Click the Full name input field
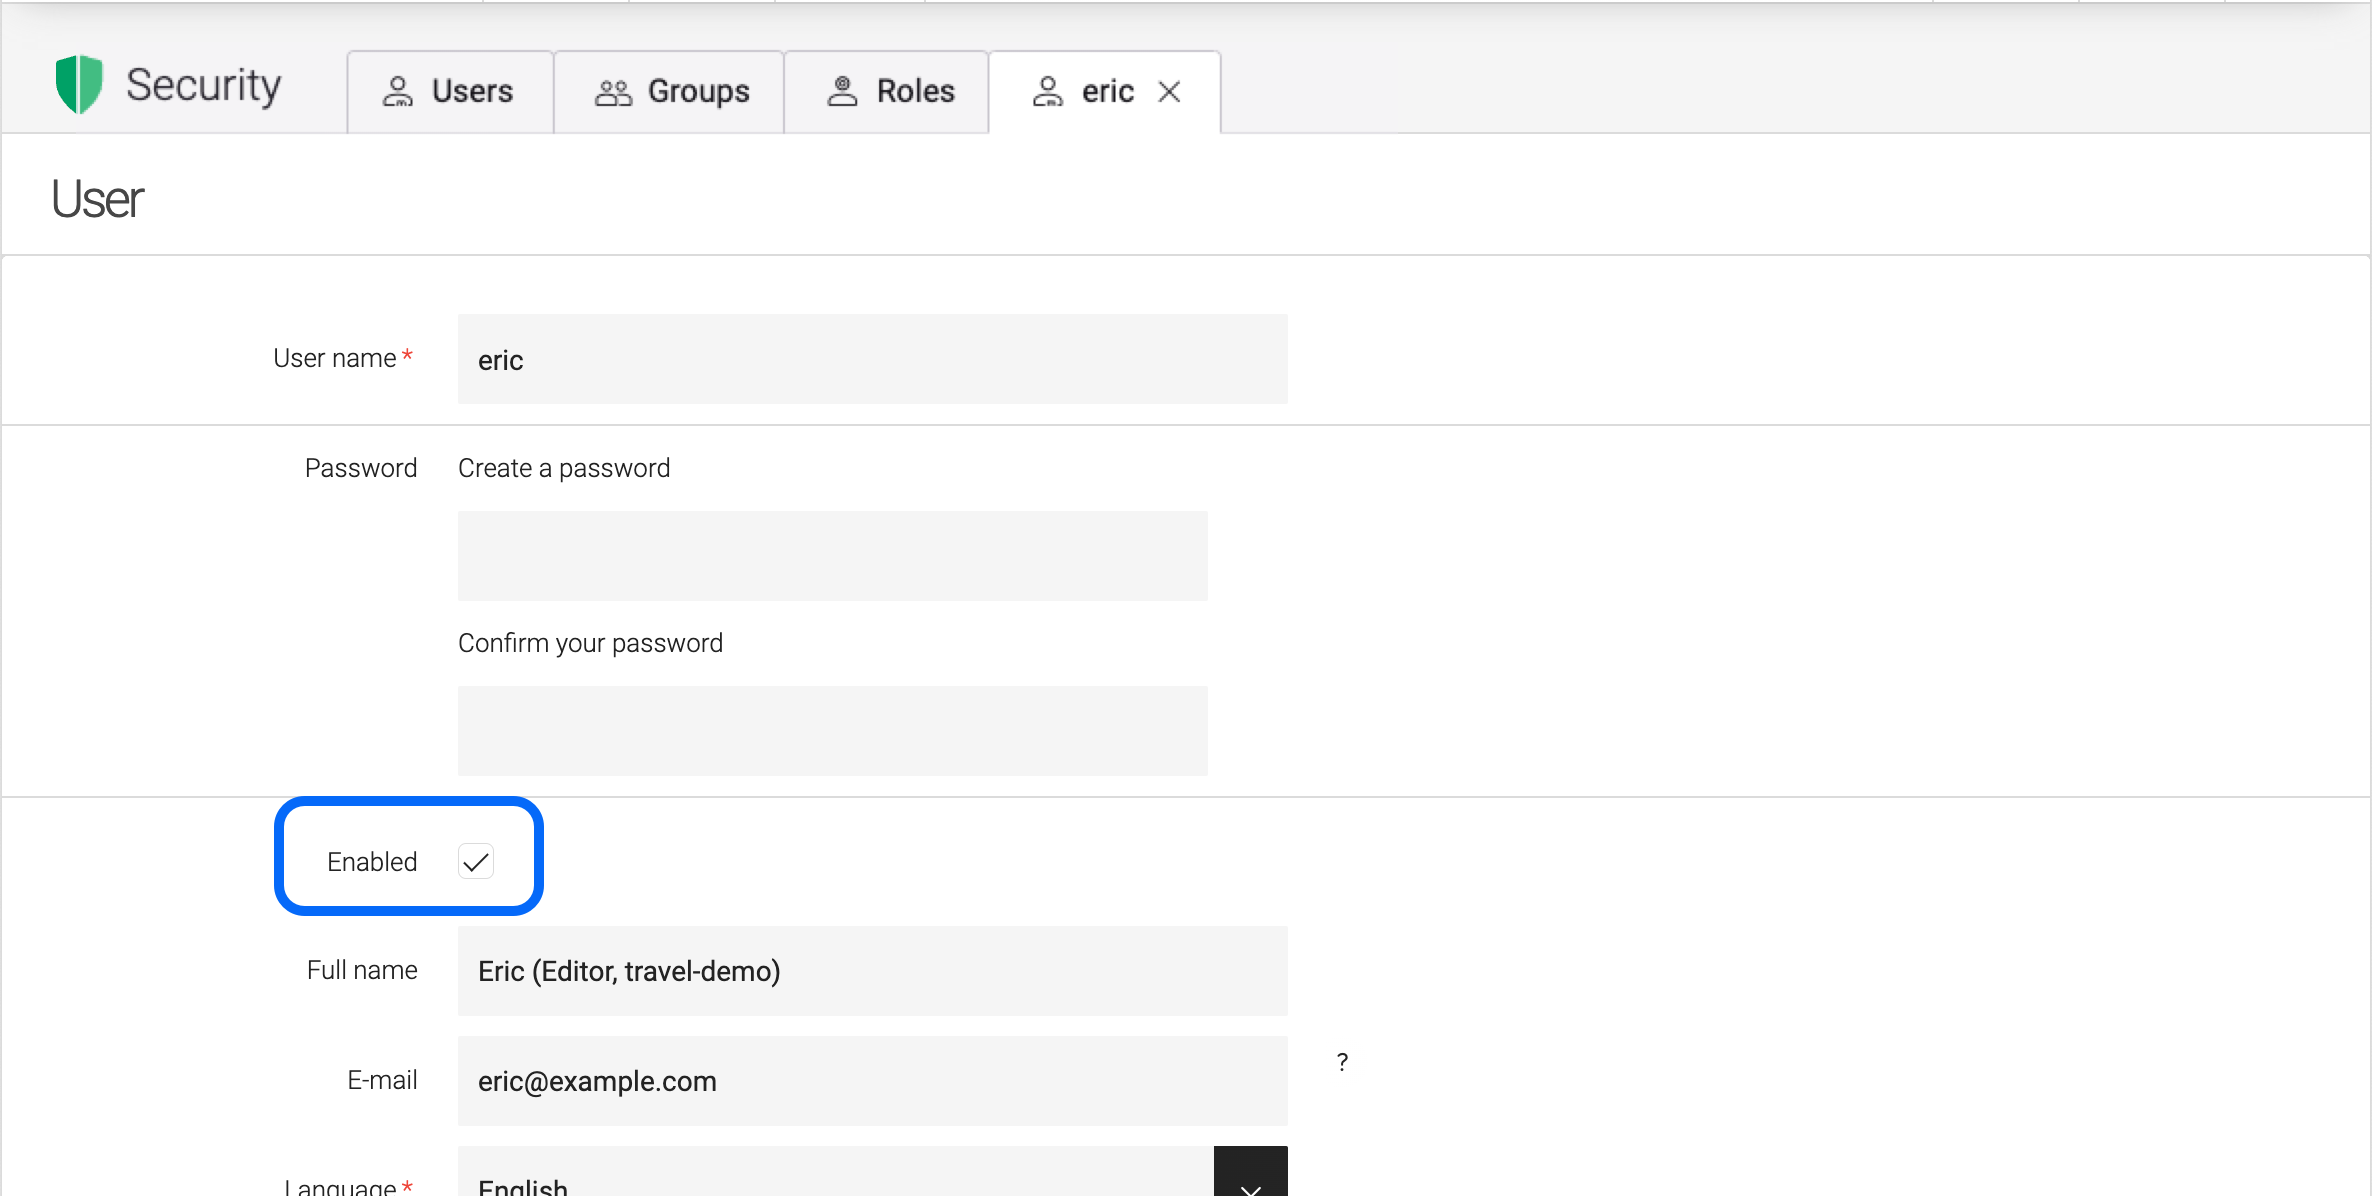The height and width of the screenshot is (1196, 2372). click(x=872, y=971)
